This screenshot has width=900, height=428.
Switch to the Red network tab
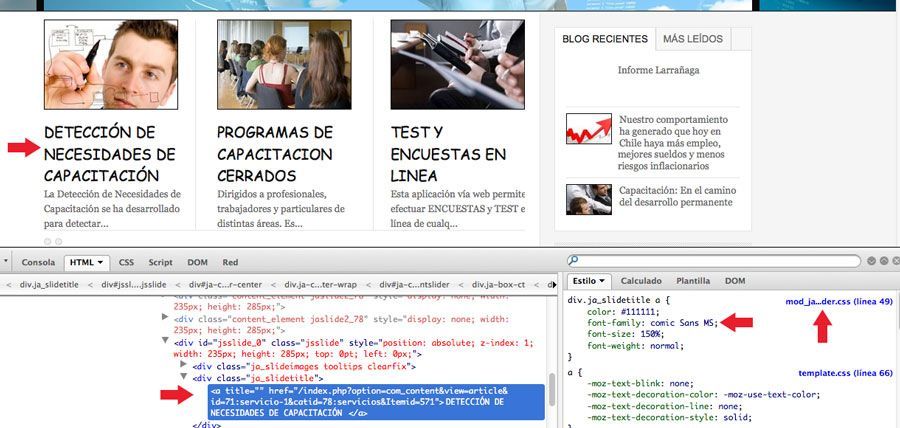[x=230, y=262]
